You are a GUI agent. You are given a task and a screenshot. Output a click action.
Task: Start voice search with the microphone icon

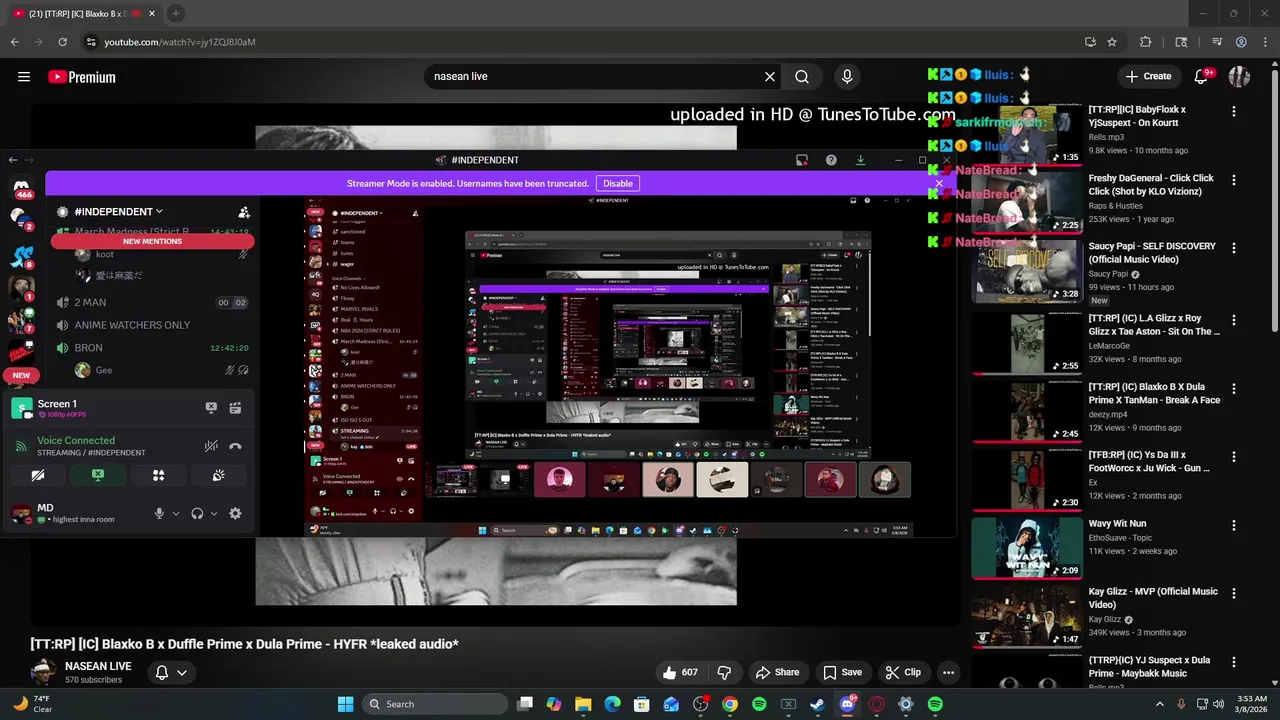click(847, 77)
